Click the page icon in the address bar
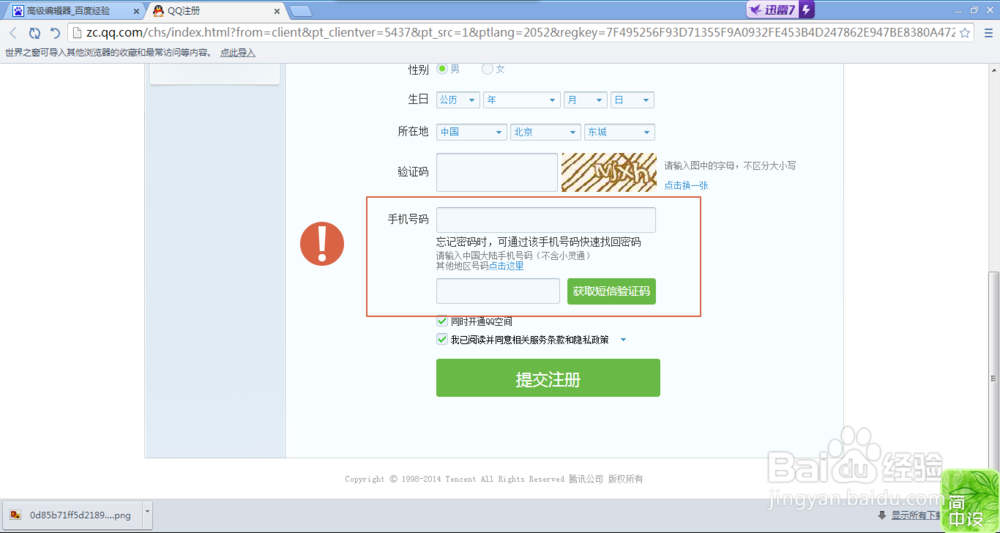This screenshot has height=533, width=1000. coord(76,33)
